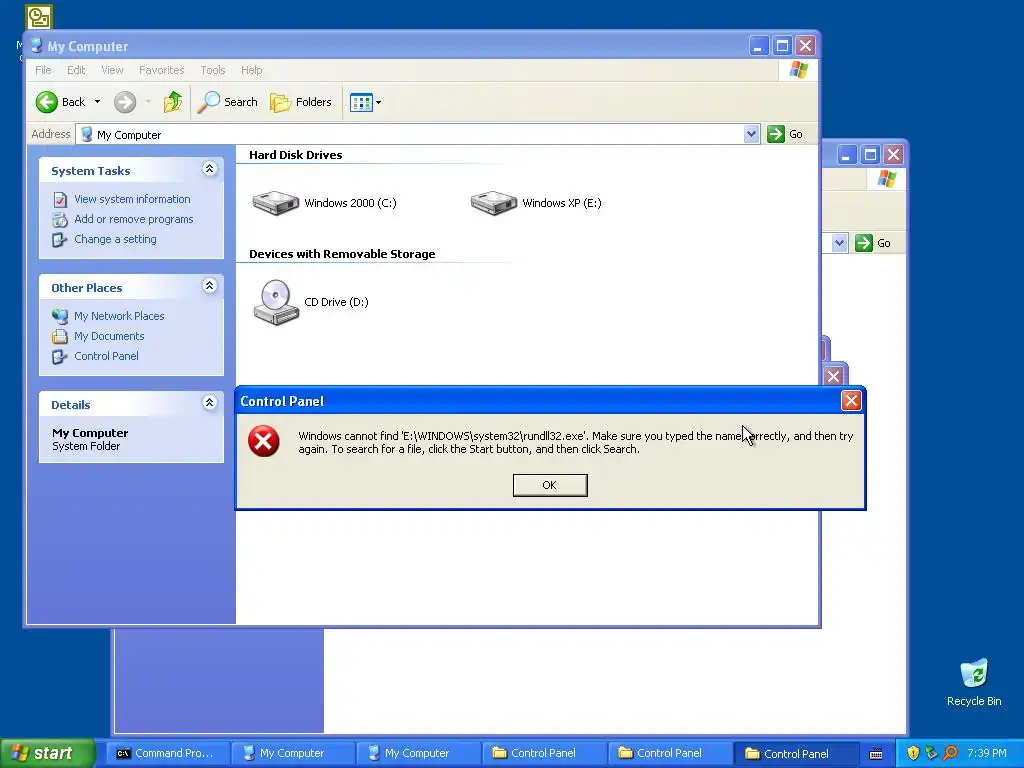Switch to third Control Panel taskbar button
Screen dimensions: 1024x768
pos(795,753)
